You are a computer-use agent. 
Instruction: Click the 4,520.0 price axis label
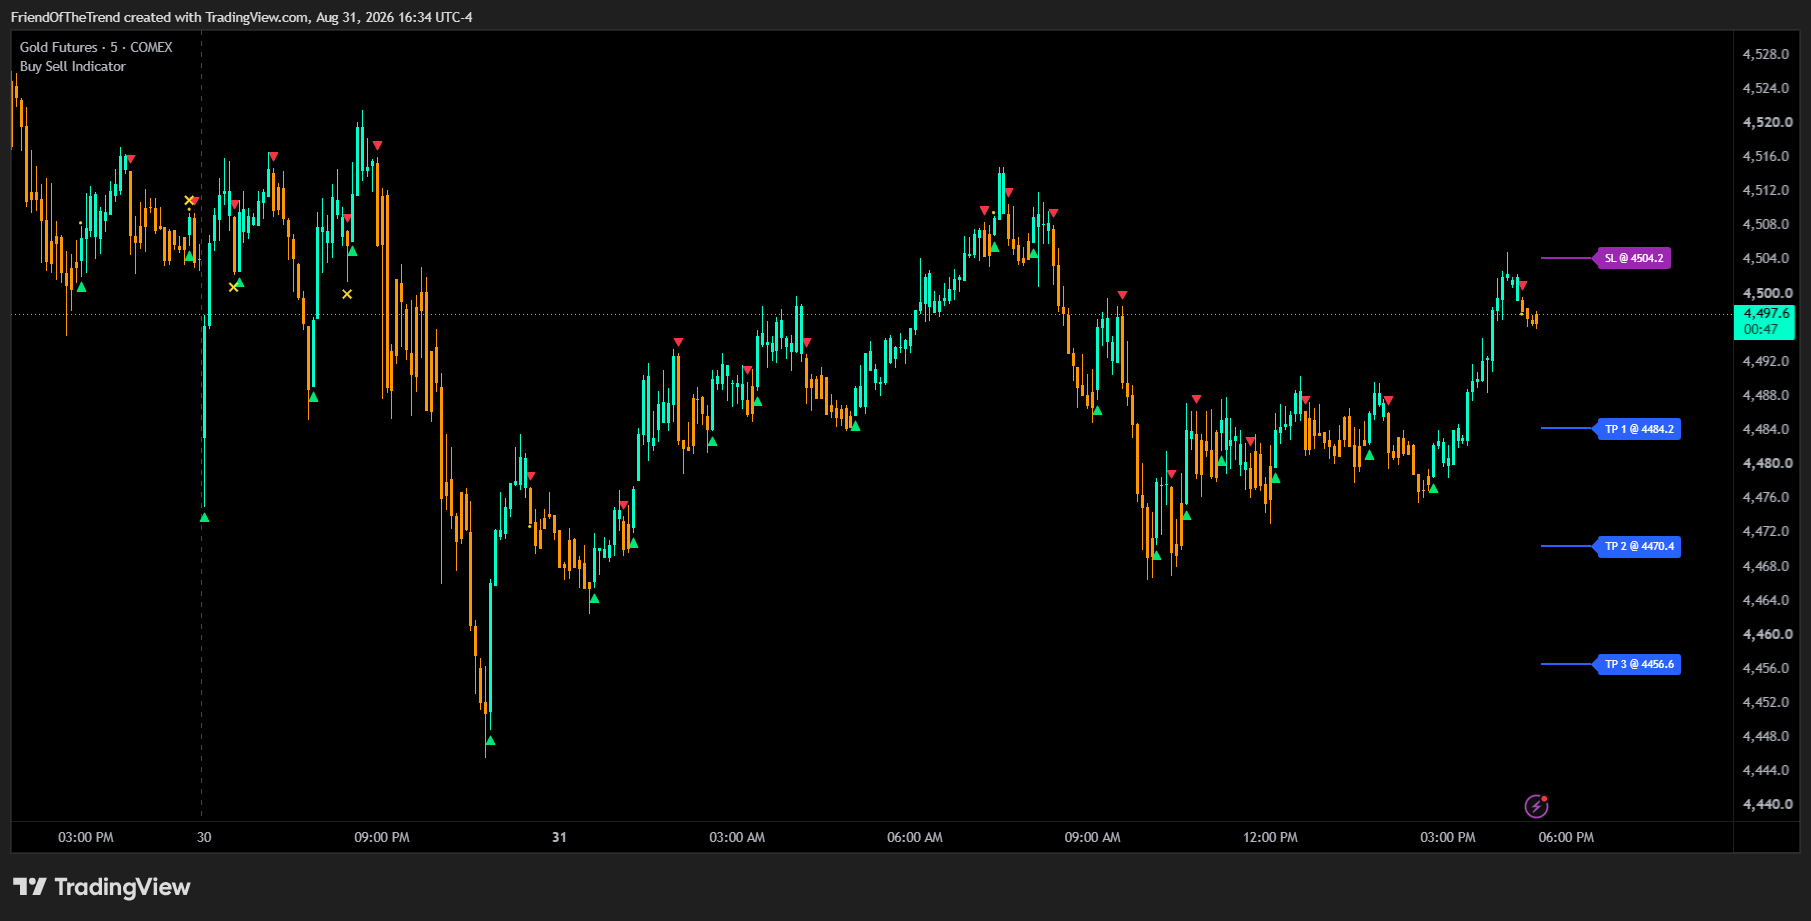[1766, 122]
